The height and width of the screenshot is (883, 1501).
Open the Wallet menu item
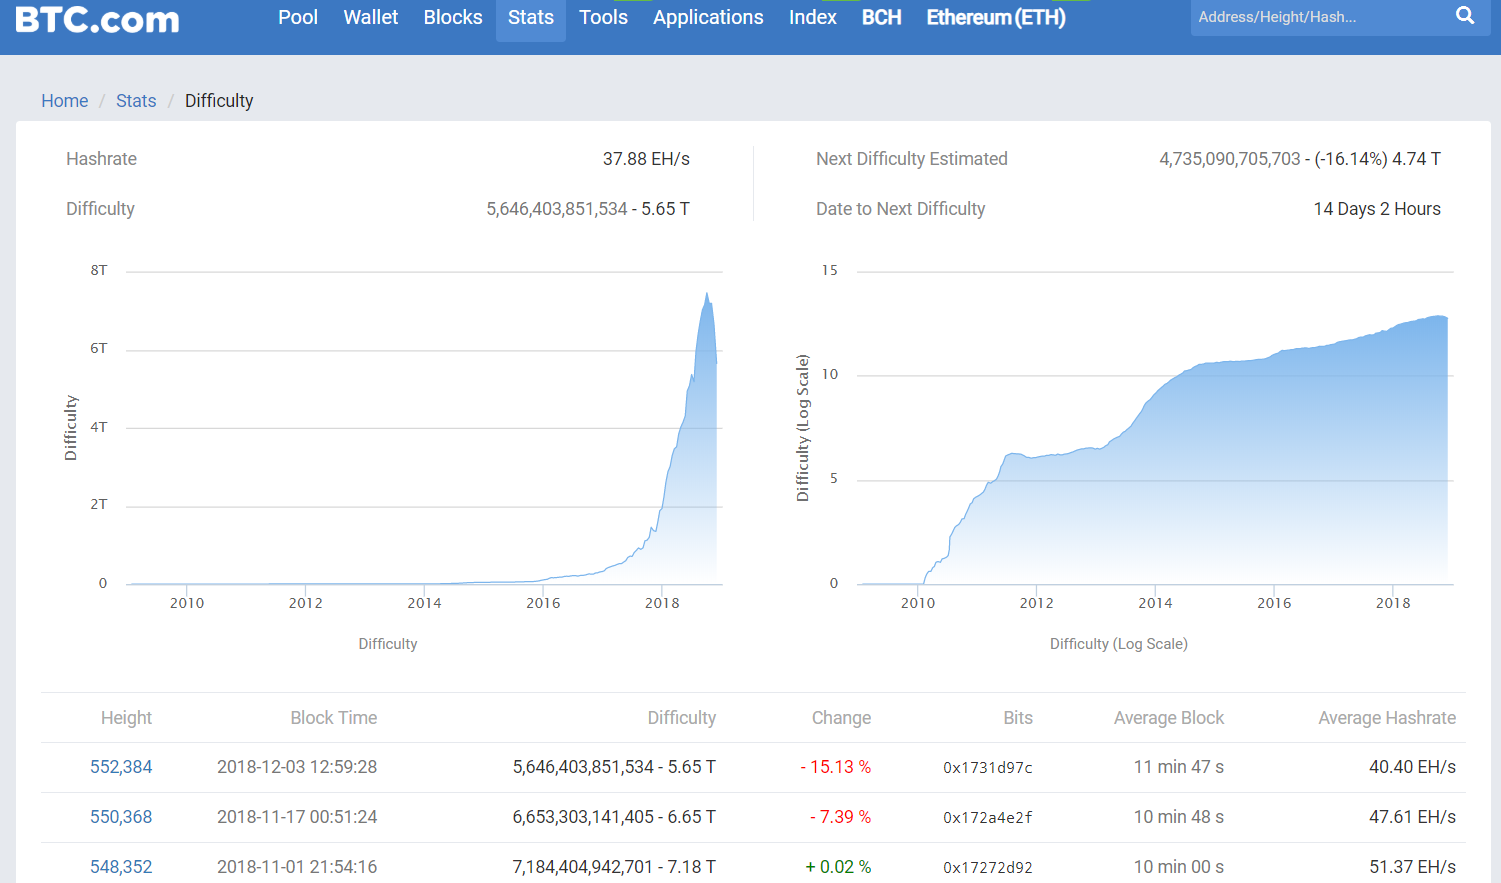pos(370,17)
